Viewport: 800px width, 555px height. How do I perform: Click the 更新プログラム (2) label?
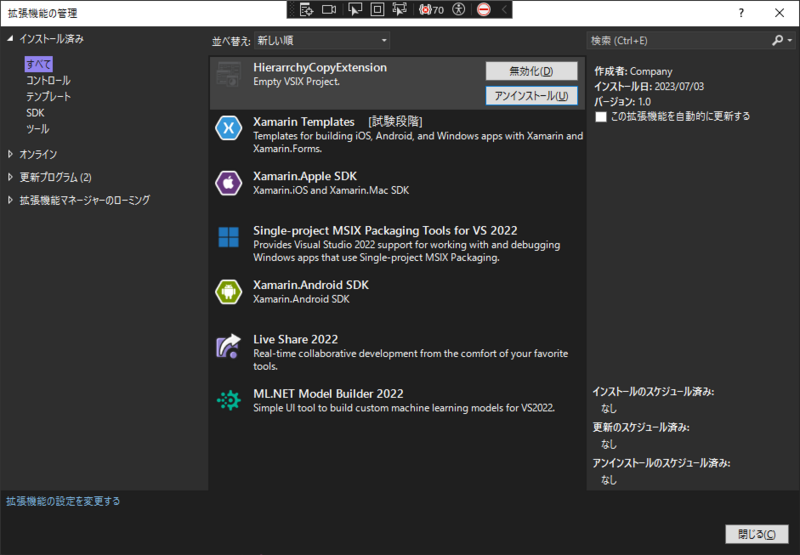click(56, 177)
